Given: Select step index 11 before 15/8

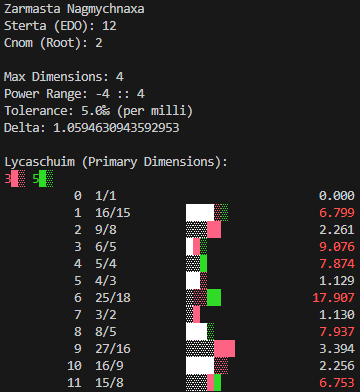Looking at the screenshot, I should pos(74,383).
